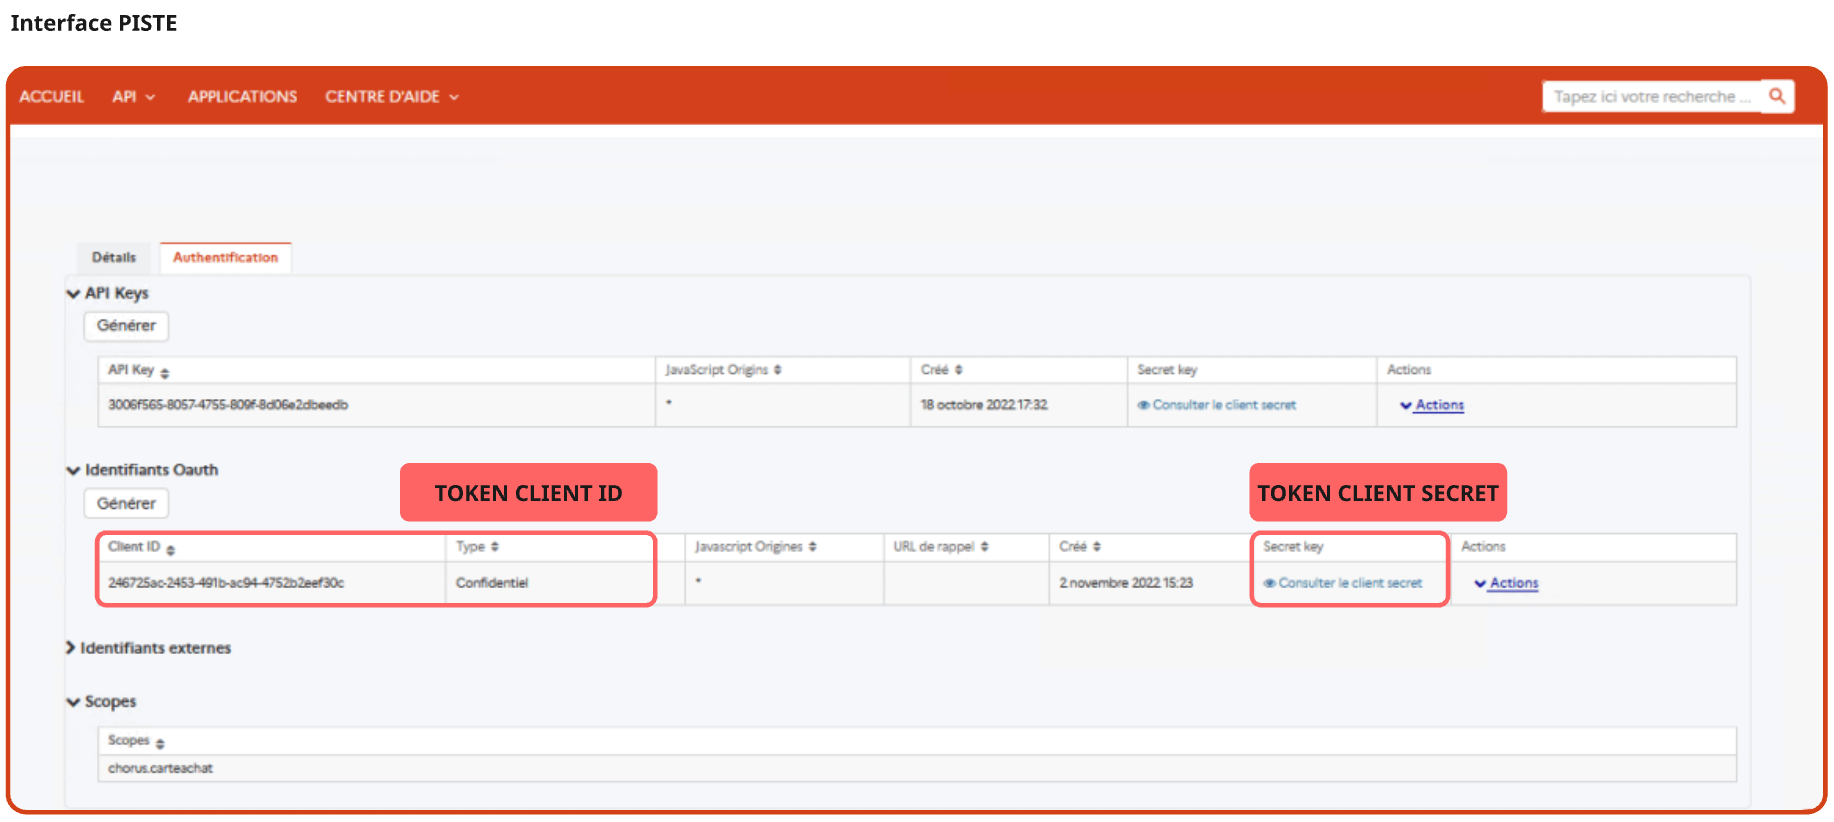Sort Oauth table by Type
The width and height of the screenshot is (1834, 822).
coord(495,547)
